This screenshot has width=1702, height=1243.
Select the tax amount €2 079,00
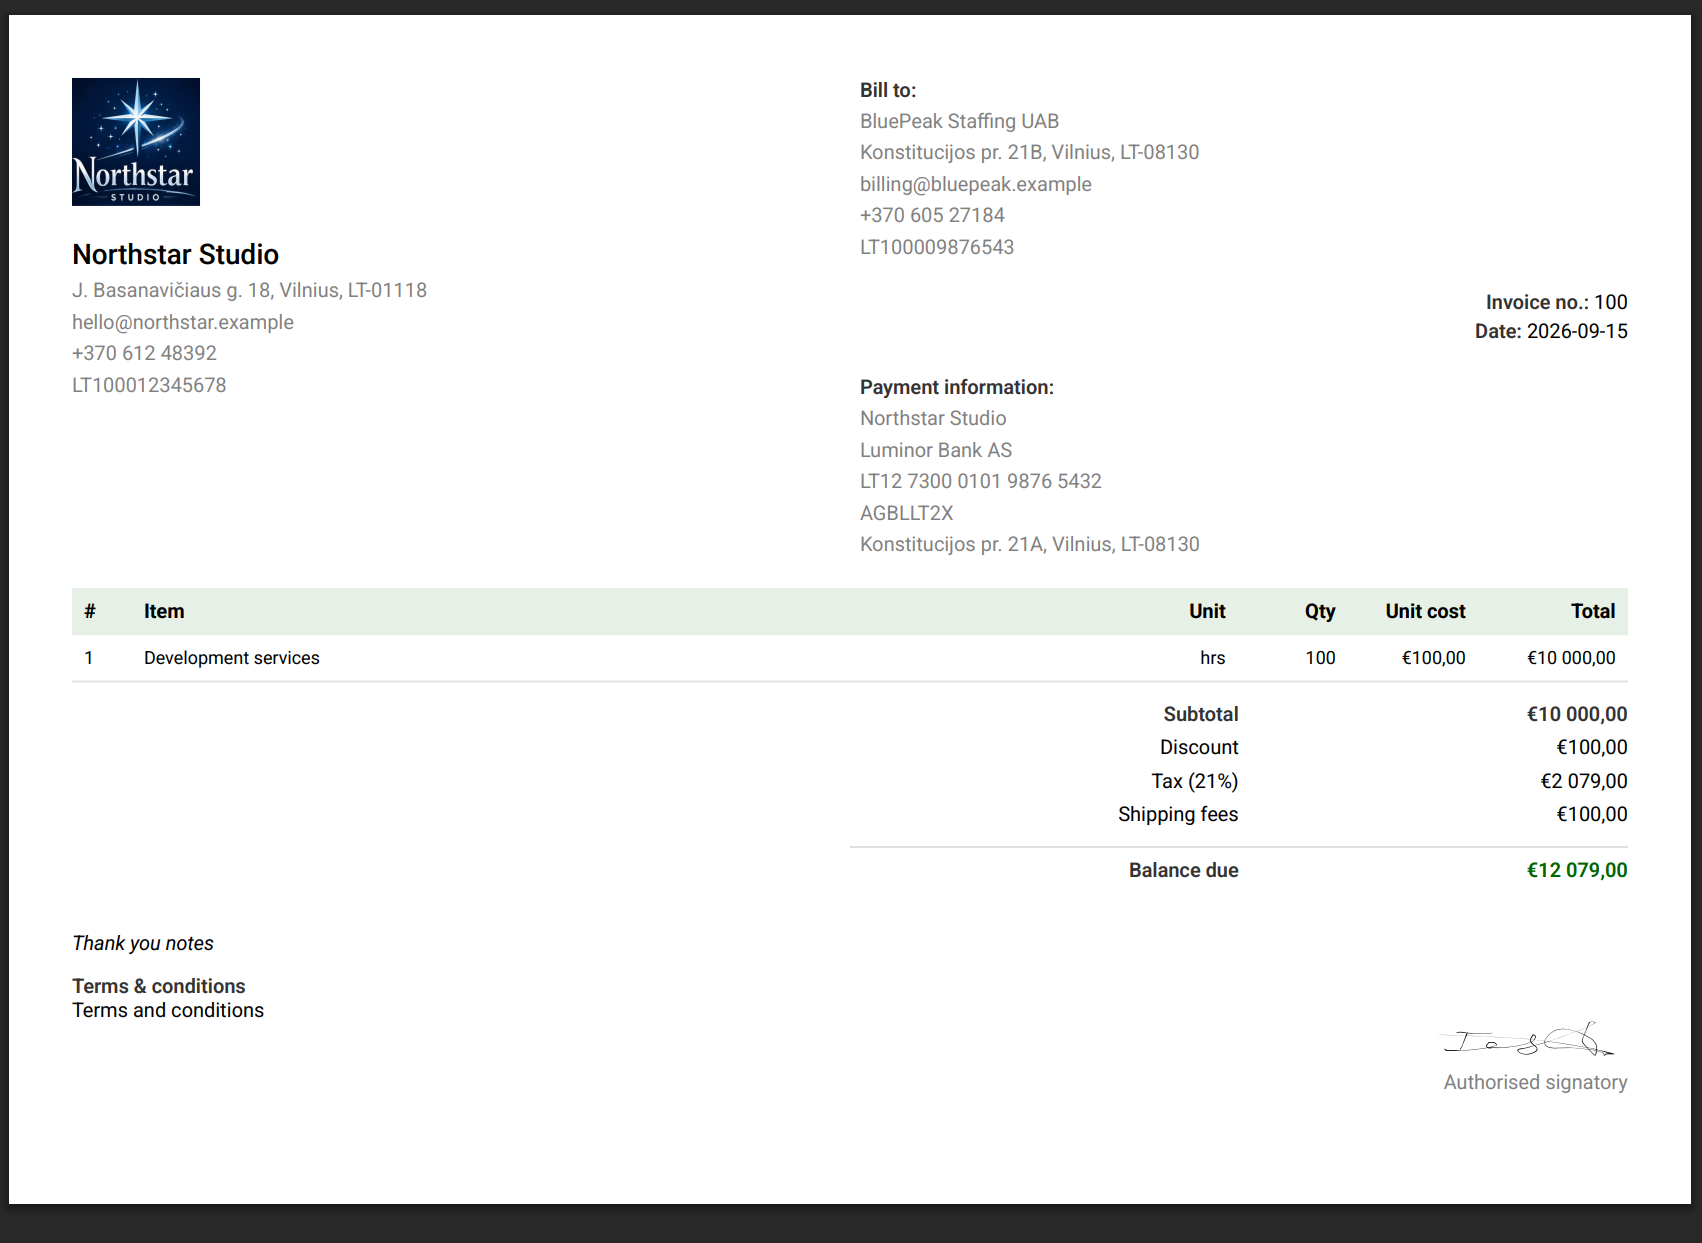(x=1584, y=781)
